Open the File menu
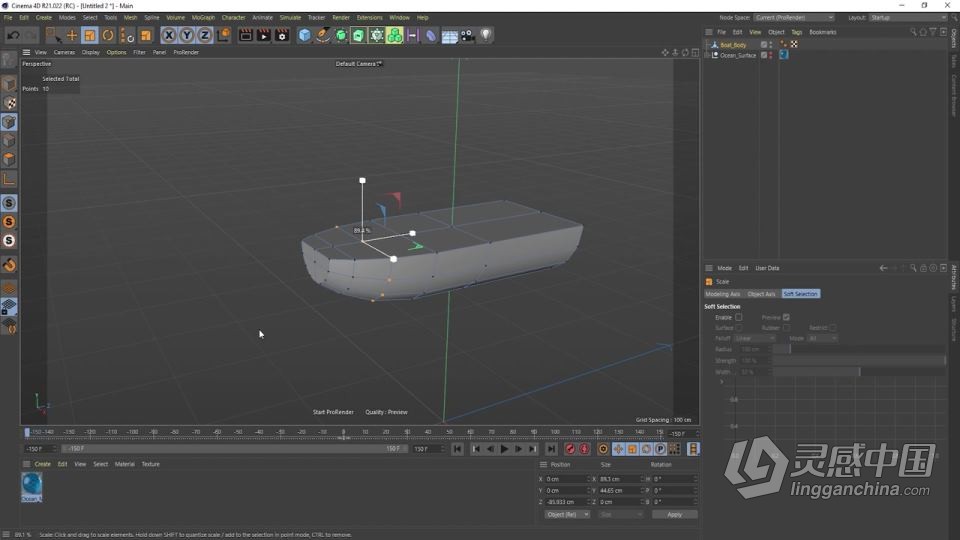960x540 pixels. (x=8, y=18)
